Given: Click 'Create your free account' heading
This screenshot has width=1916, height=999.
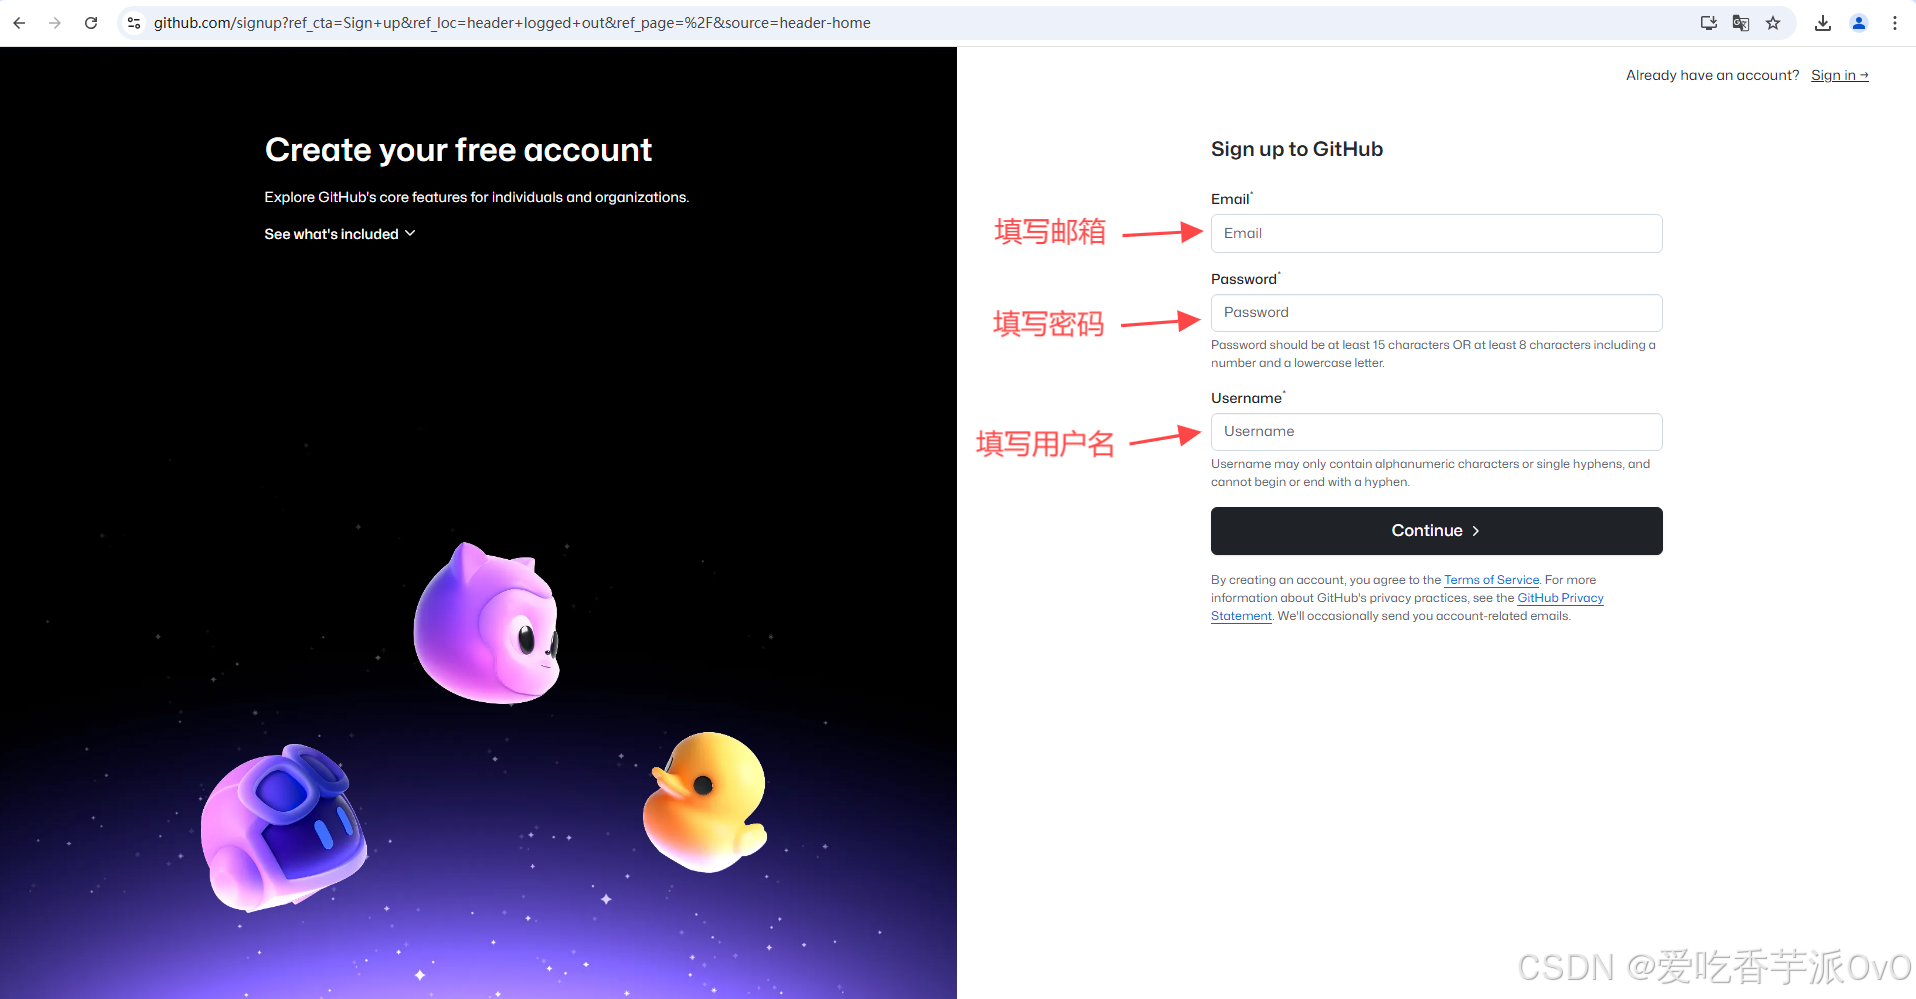Looking at the screenshot, I should (458, 150).
